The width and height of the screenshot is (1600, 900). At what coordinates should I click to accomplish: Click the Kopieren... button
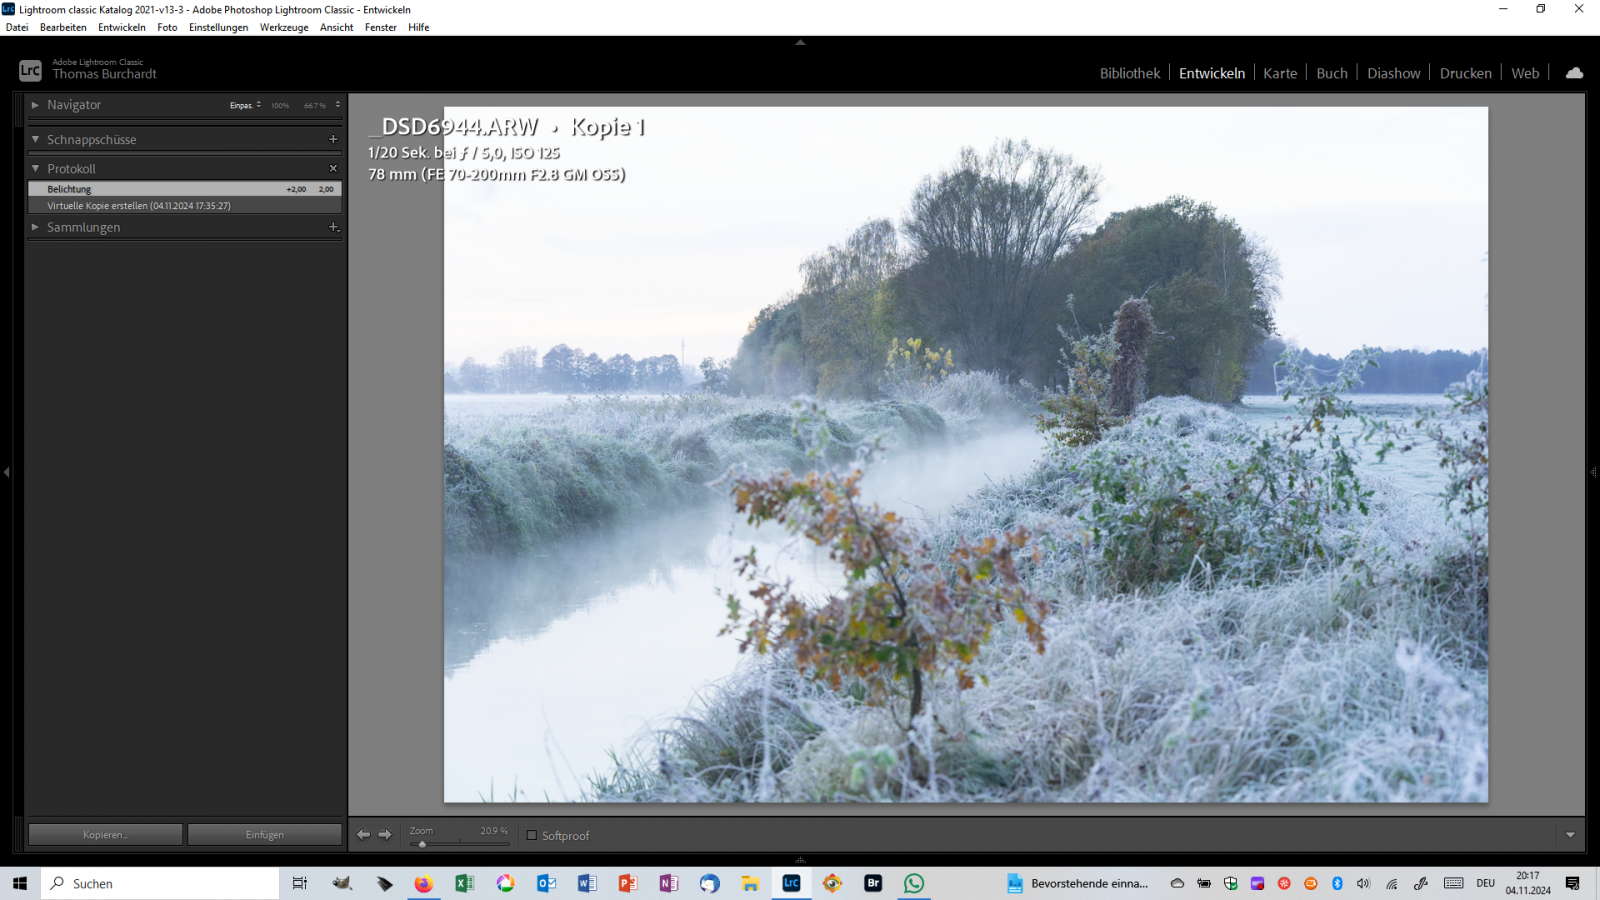[x=105, y=835]
